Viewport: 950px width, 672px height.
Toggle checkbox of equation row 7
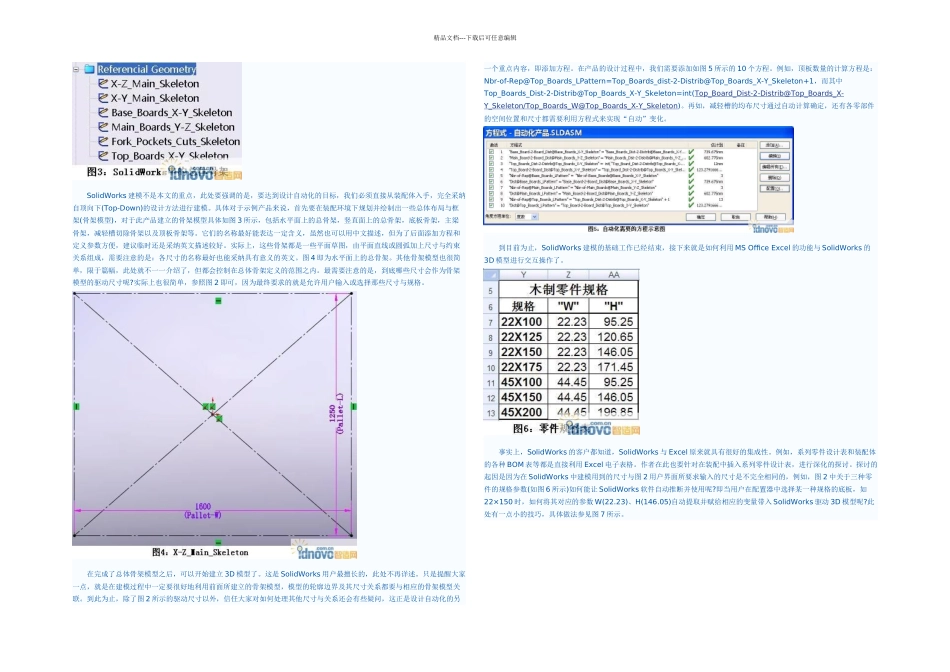(491, 187)
